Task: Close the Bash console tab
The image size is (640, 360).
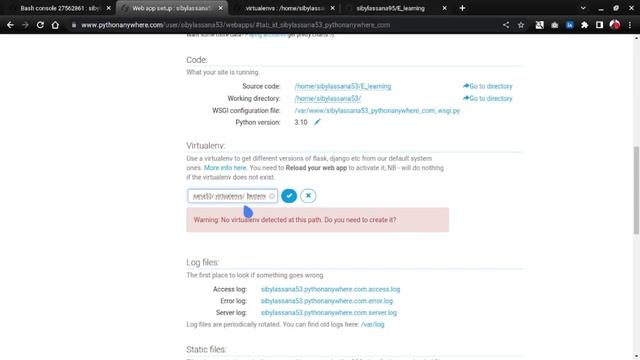Action: (108, 8)
